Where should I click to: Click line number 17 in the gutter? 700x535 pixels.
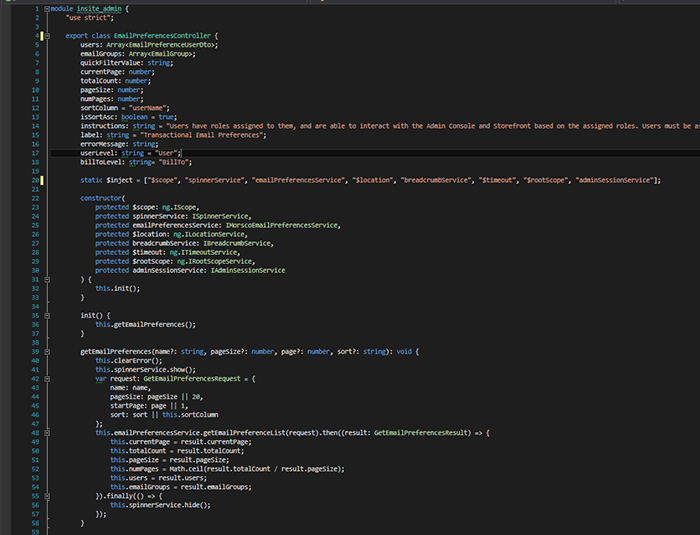[35, 153]
